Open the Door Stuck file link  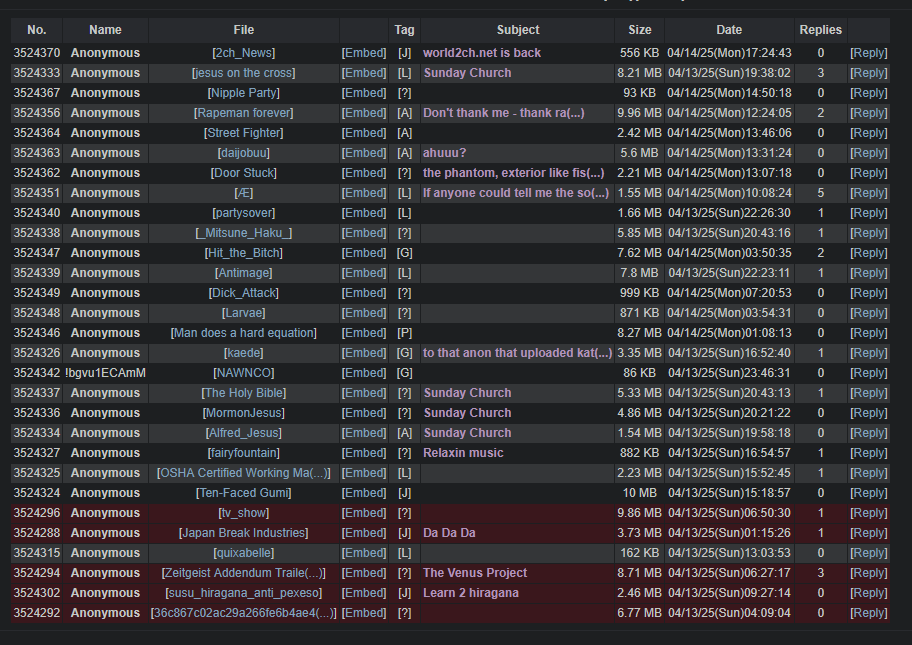click(x=244, y=173)
